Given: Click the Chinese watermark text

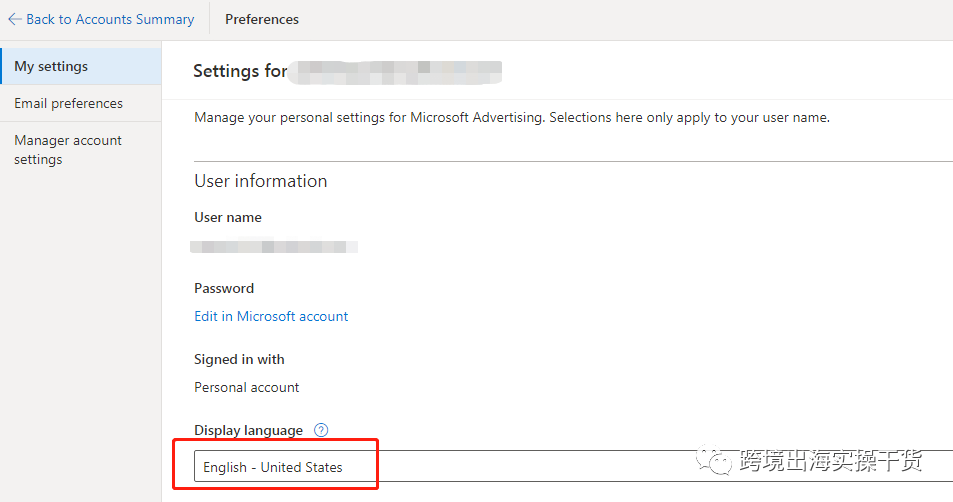Looking at the screenshot, I should click(830, 461).
